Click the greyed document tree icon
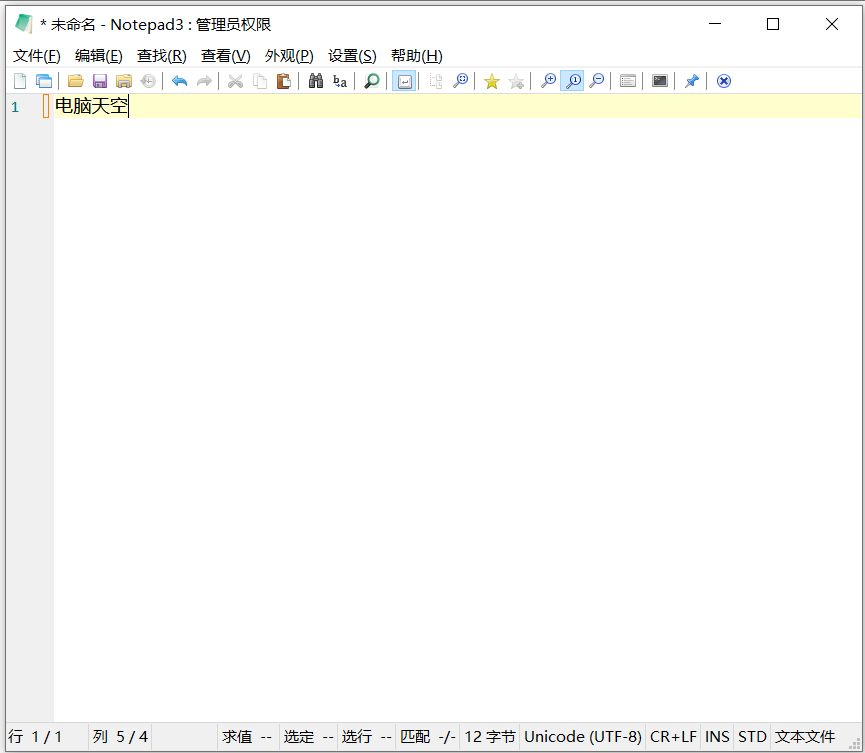Viewport: 865px width, 753px height. click(x=436, y=81)
